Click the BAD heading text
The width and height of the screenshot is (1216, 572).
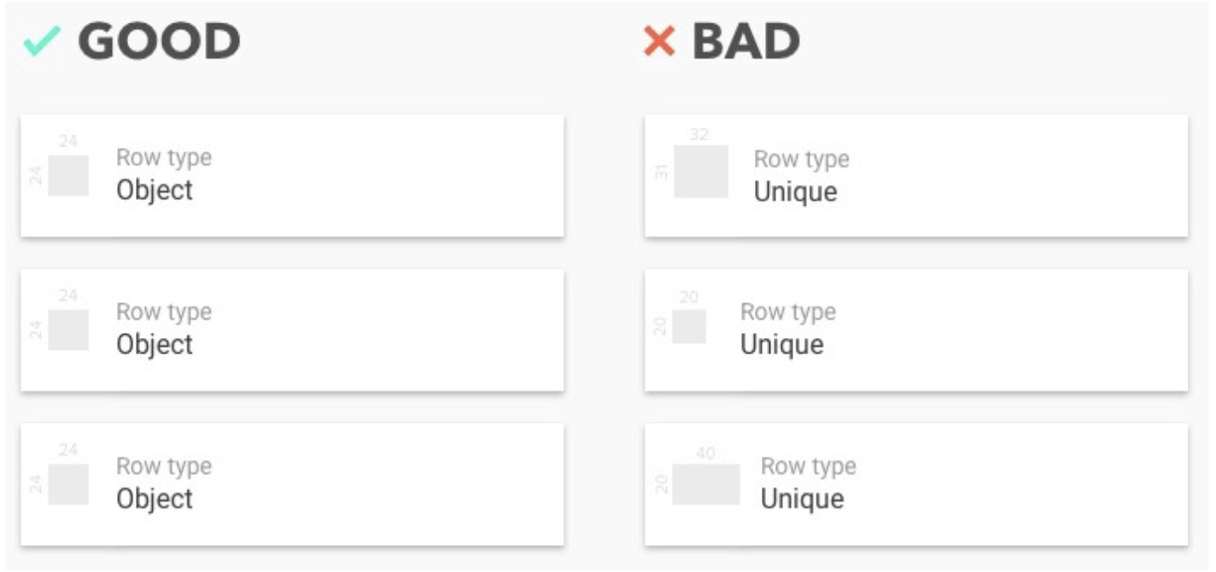pos(746,41)
